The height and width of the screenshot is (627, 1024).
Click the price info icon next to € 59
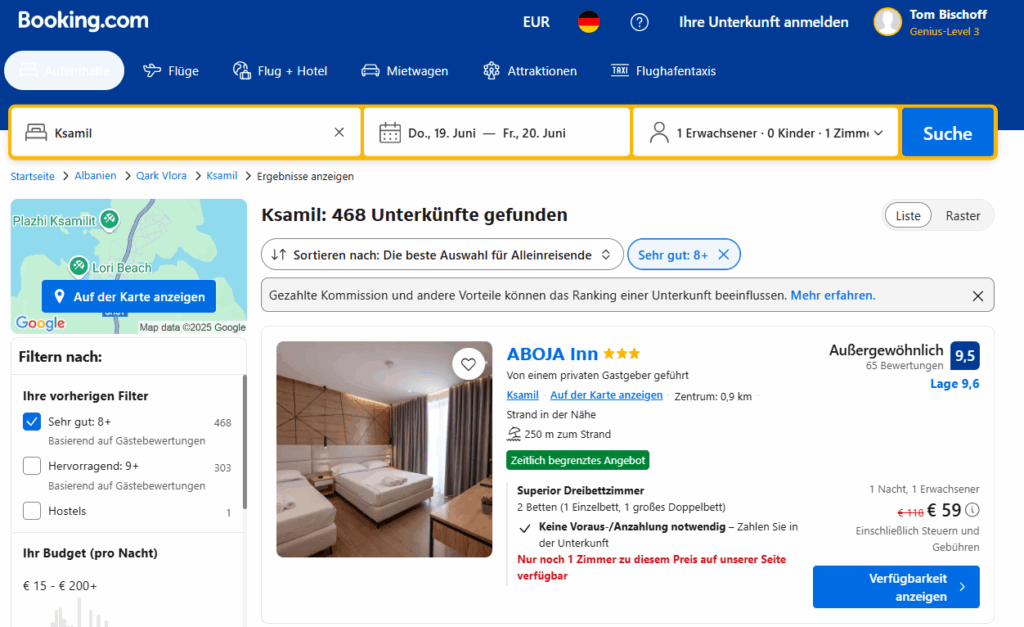tap(972, 509)
